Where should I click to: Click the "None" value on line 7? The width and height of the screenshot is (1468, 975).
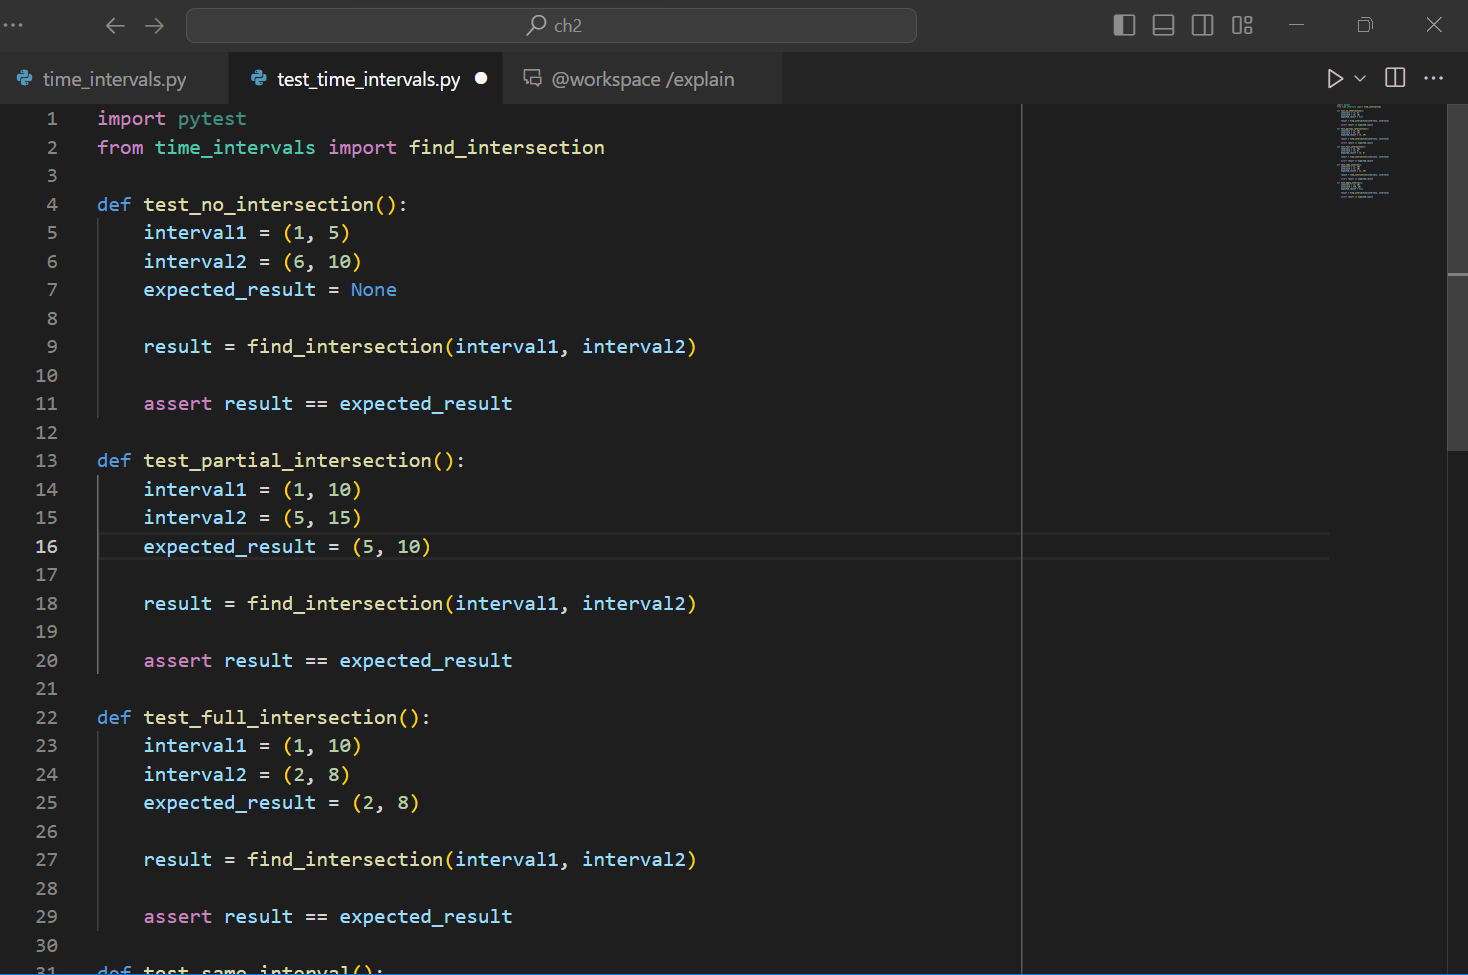pos(374,290)
